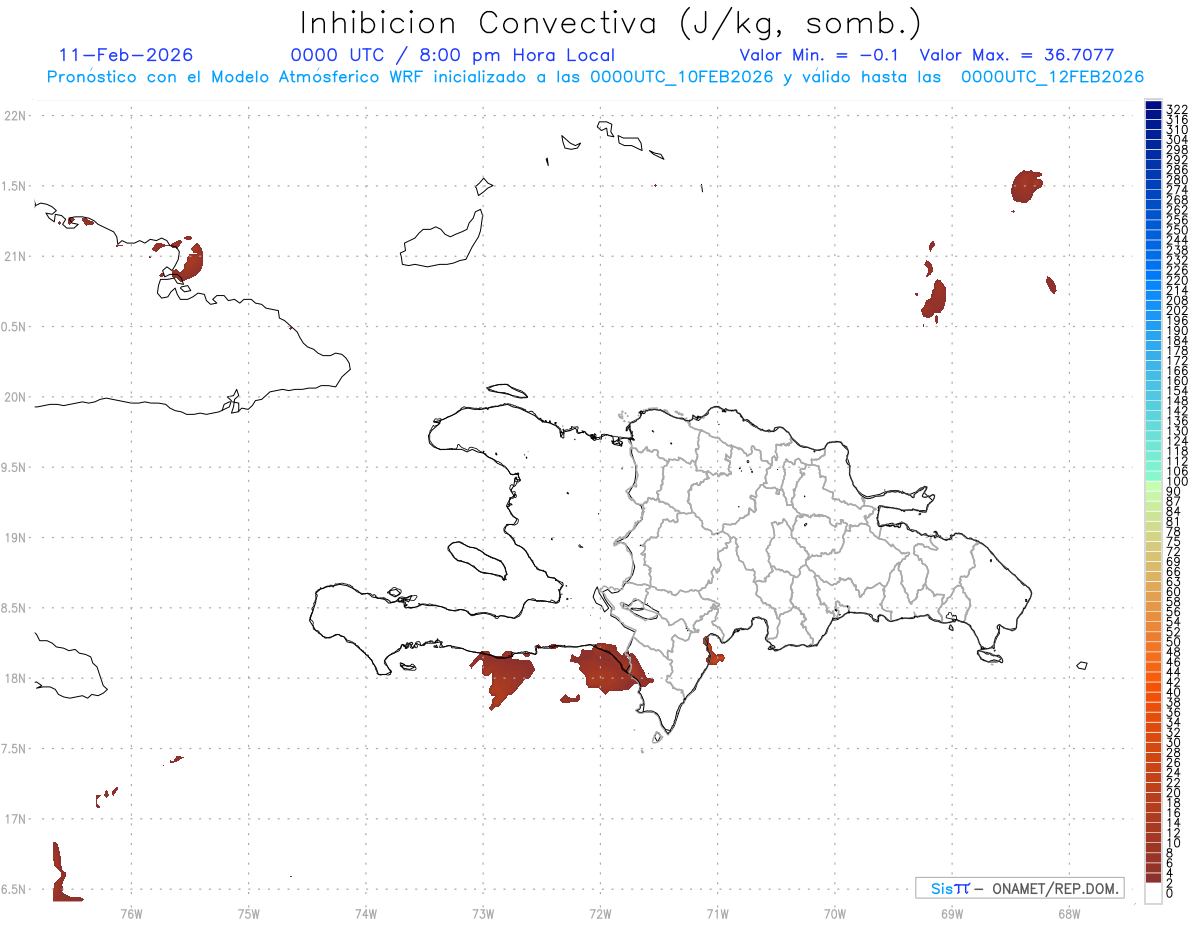Click the '73W' longitude label
1200x927 pixels.
click(x=483, y=913)
